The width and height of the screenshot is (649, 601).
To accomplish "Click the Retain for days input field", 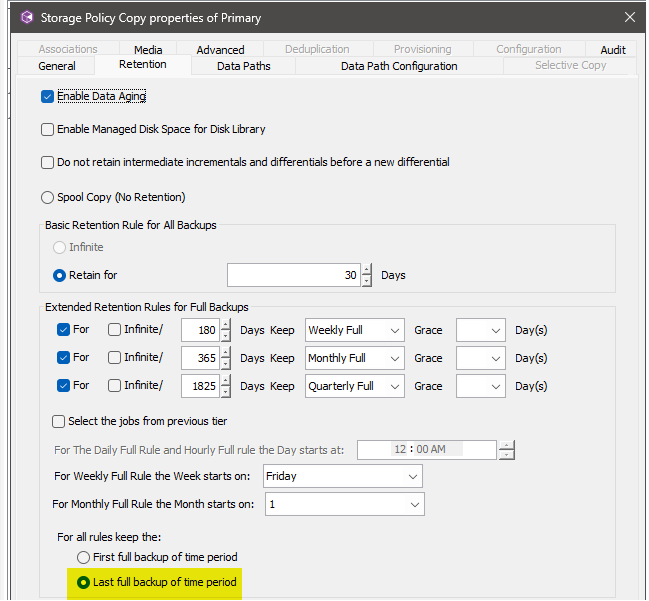I will click(x=293, y=275).
